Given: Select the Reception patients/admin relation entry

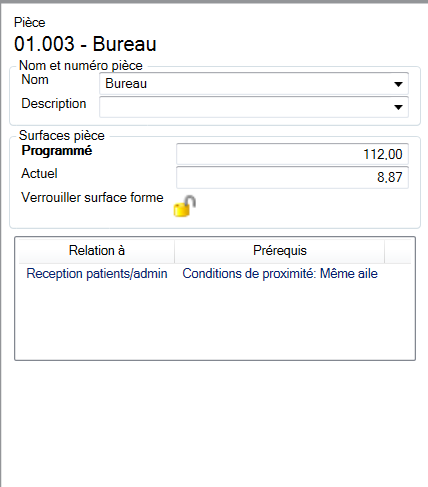Looking at the screenshot, I should (x=97, y=274).
